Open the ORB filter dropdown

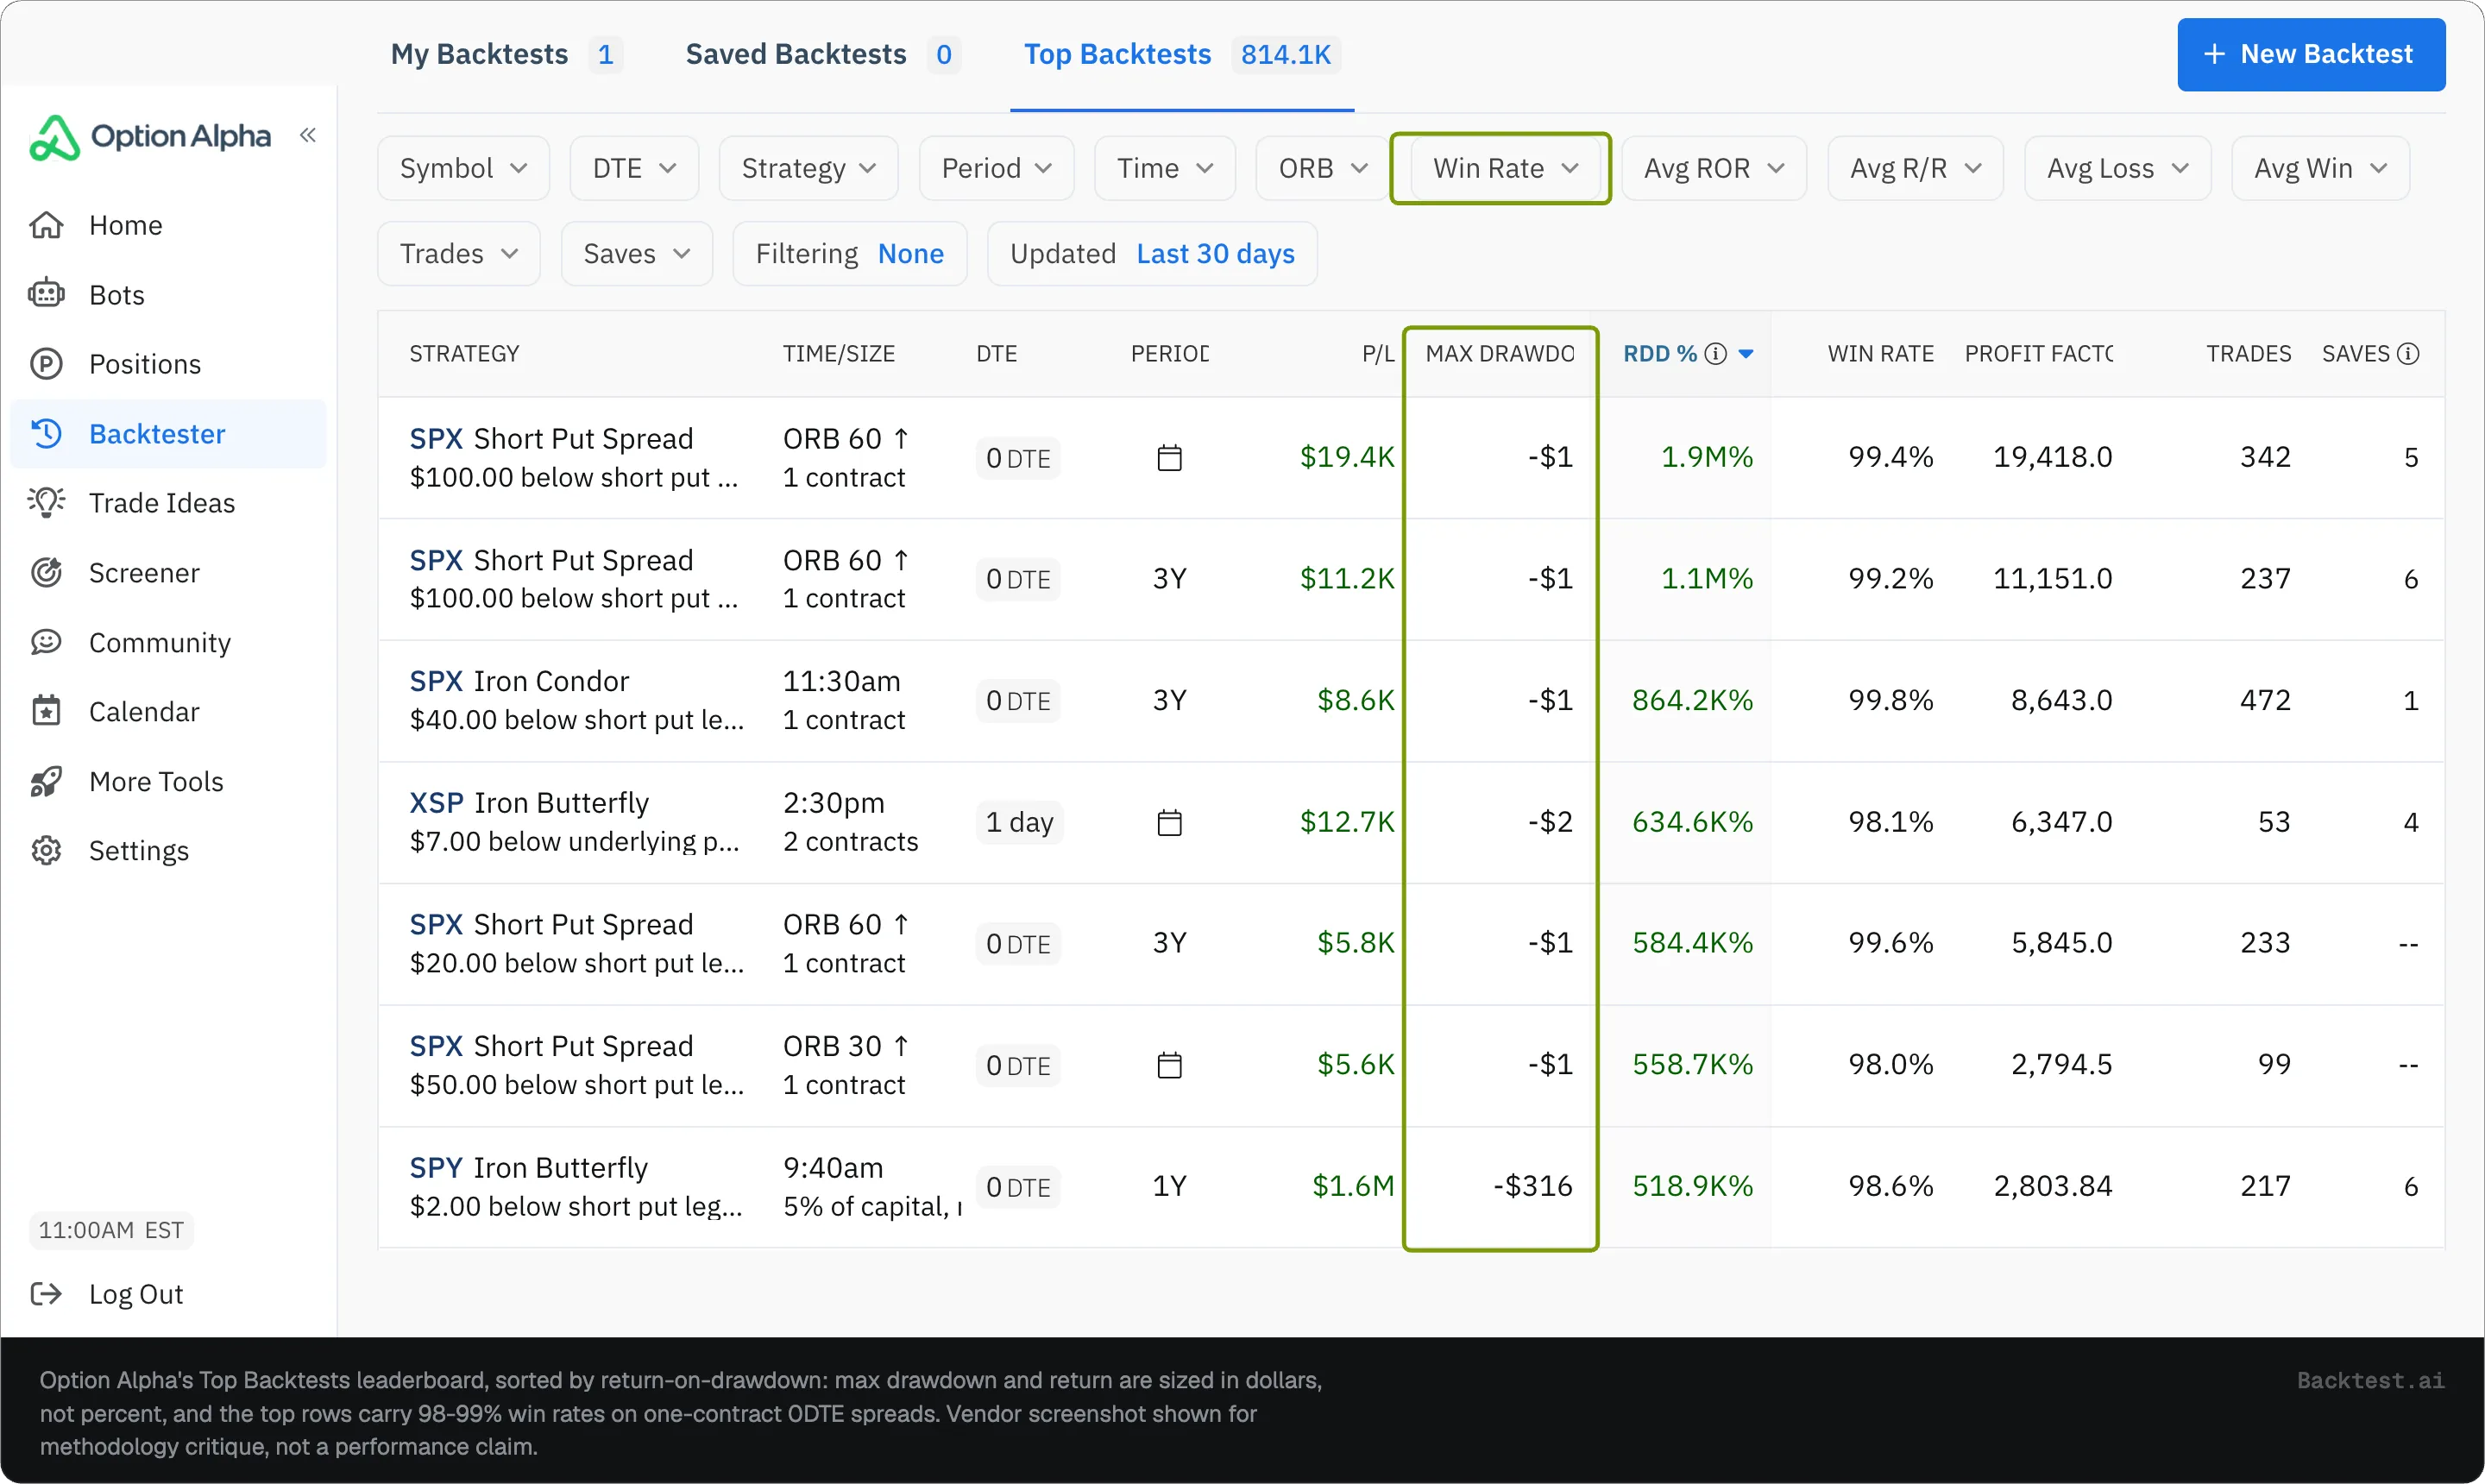pyautogui.click(x=1323, y=168)
